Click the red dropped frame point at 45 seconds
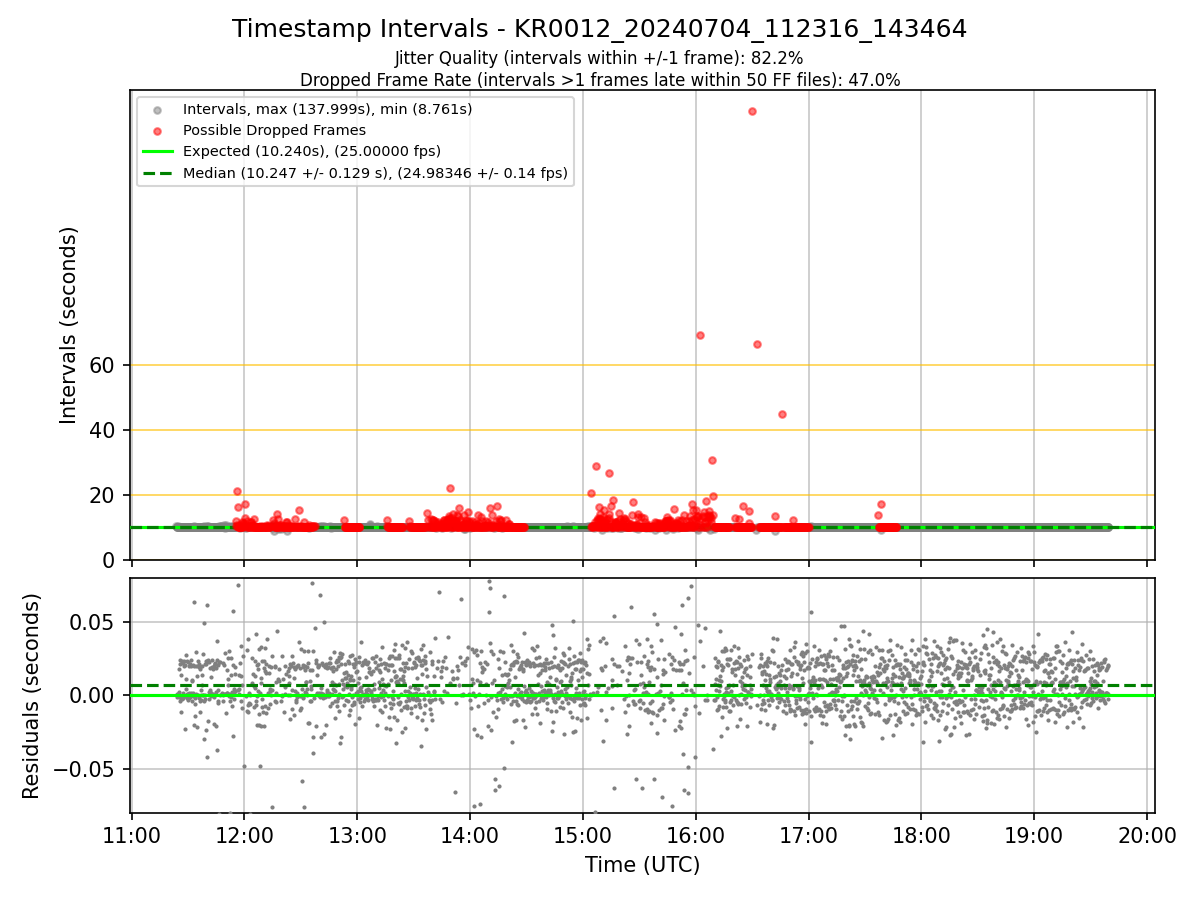 782,414
